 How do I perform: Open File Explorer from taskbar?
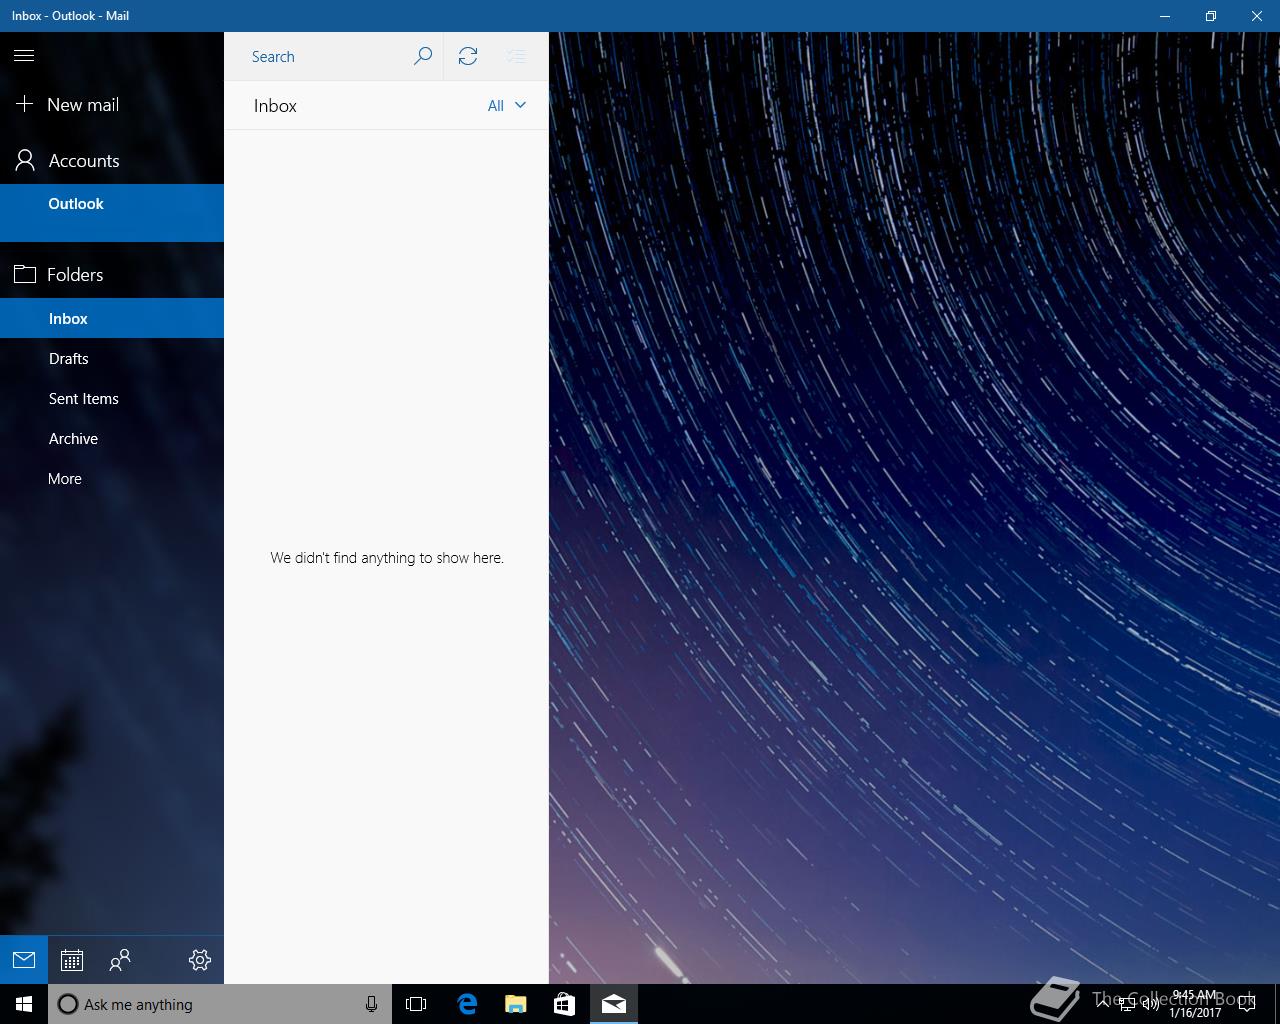point(516,1004)
